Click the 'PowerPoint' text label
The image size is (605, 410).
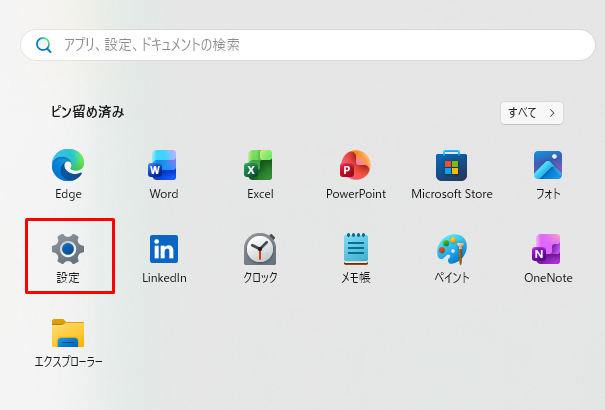click(355, 194)
